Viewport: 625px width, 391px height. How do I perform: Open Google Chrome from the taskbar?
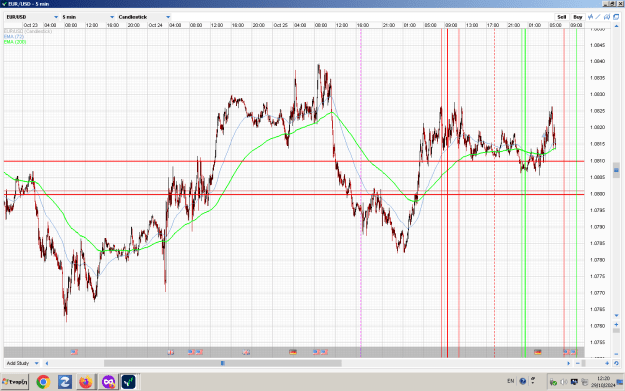[43, 382]
